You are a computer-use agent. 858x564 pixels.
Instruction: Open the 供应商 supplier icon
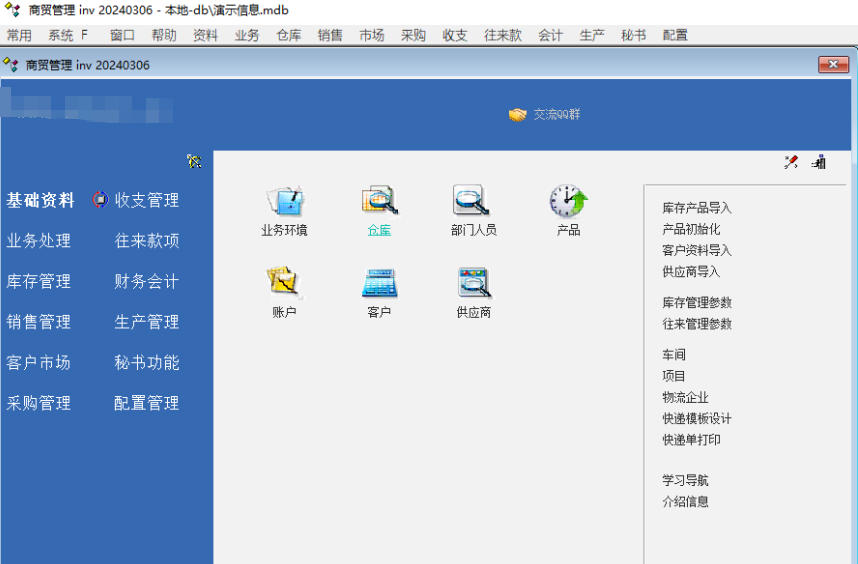click(473, 284)
